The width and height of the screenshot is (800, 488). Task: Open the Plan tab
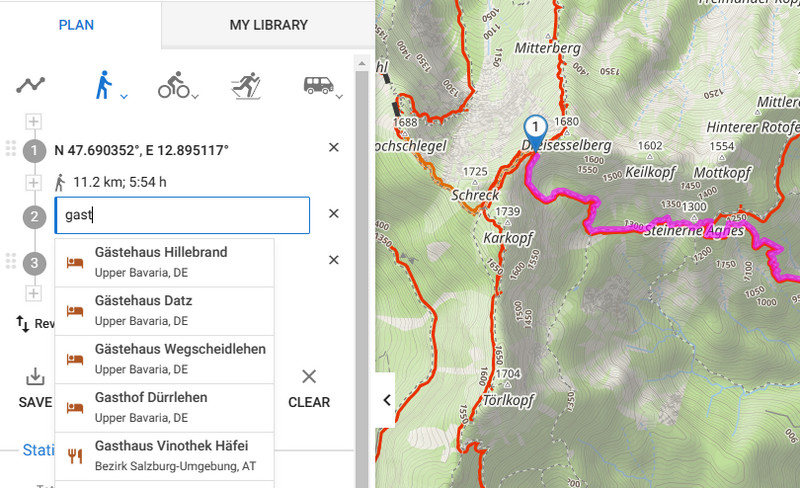point(76,25)
